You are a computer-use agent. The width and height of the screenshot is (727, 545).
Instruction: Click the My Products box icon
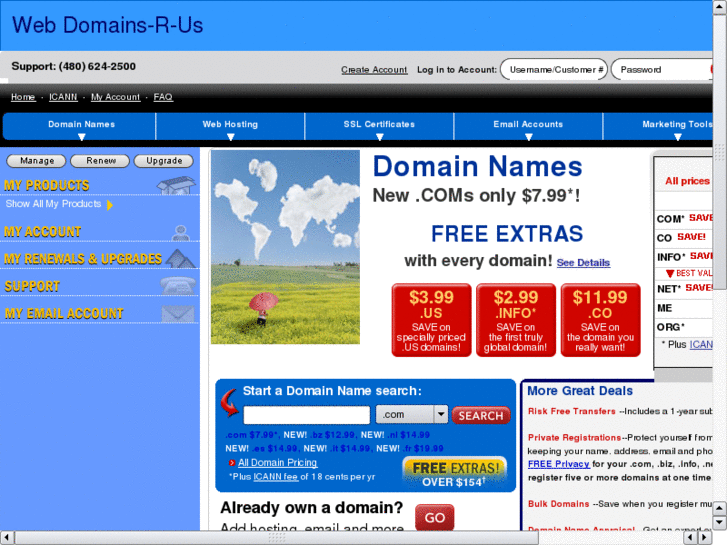tap(176, 185)
